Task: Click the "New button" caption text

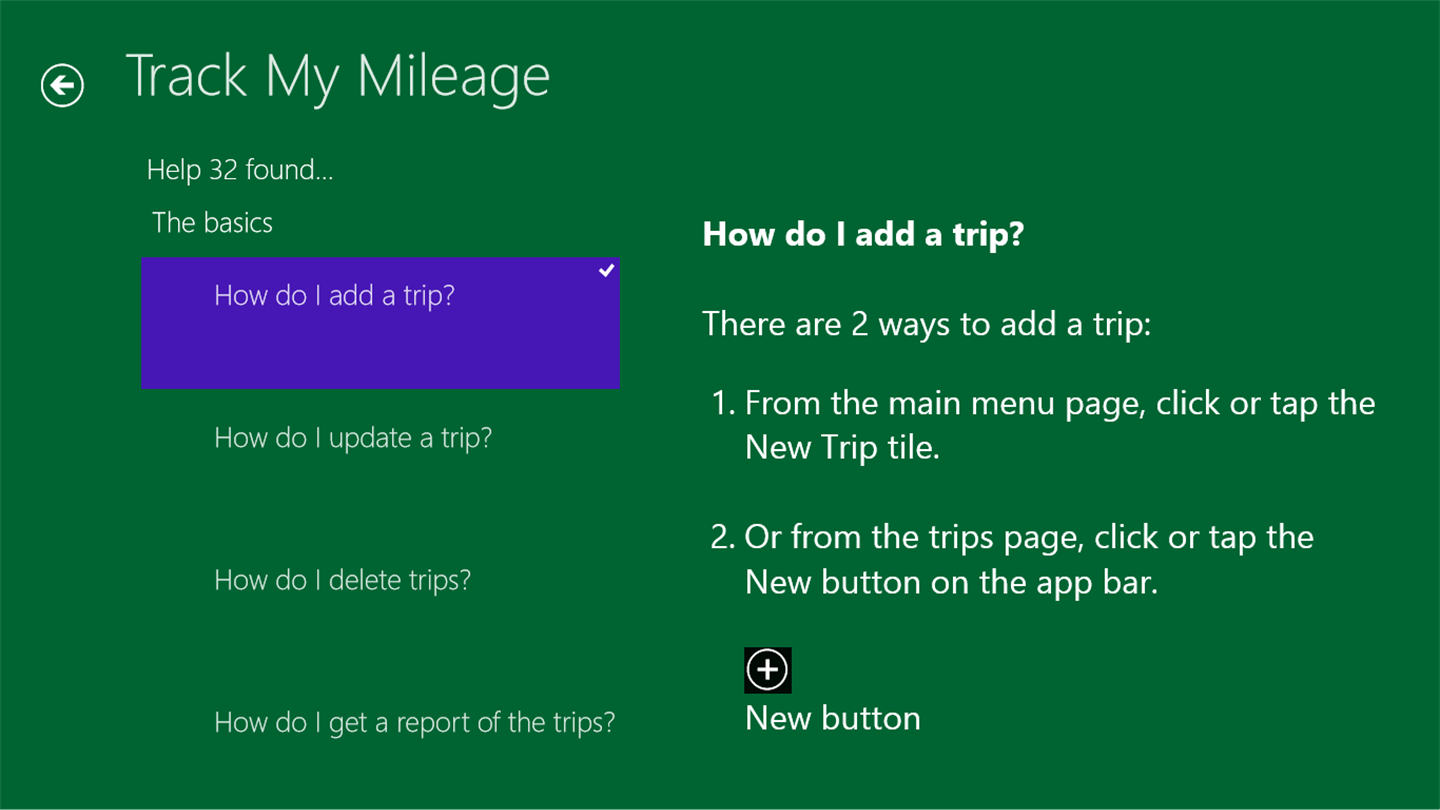Action: tap(832, 718)
